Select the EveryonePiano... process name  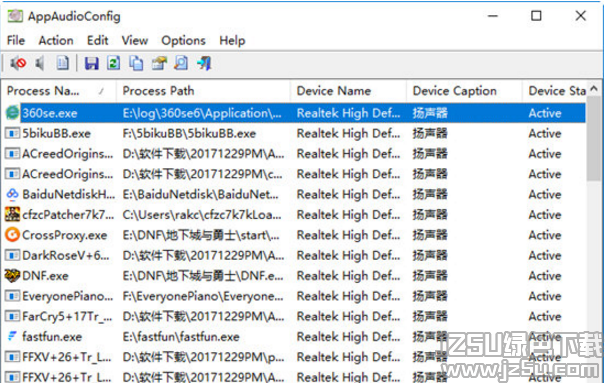[68, 296]
